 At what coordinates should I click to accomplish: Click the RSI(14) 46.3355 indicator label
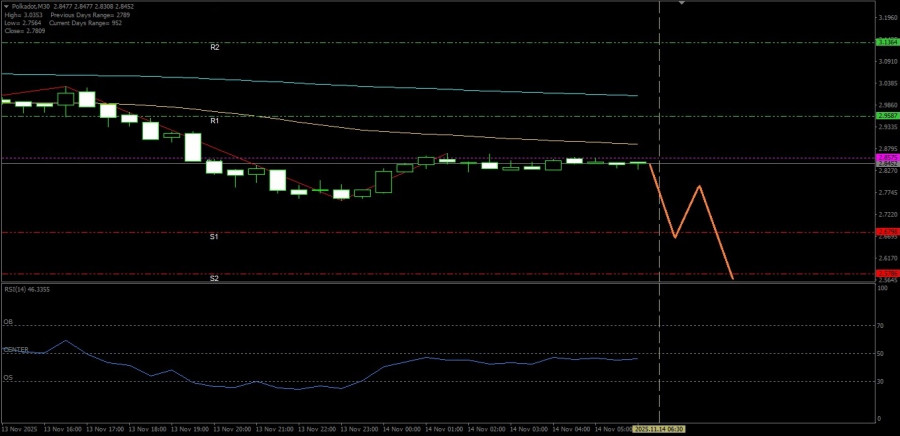point(26,290)
